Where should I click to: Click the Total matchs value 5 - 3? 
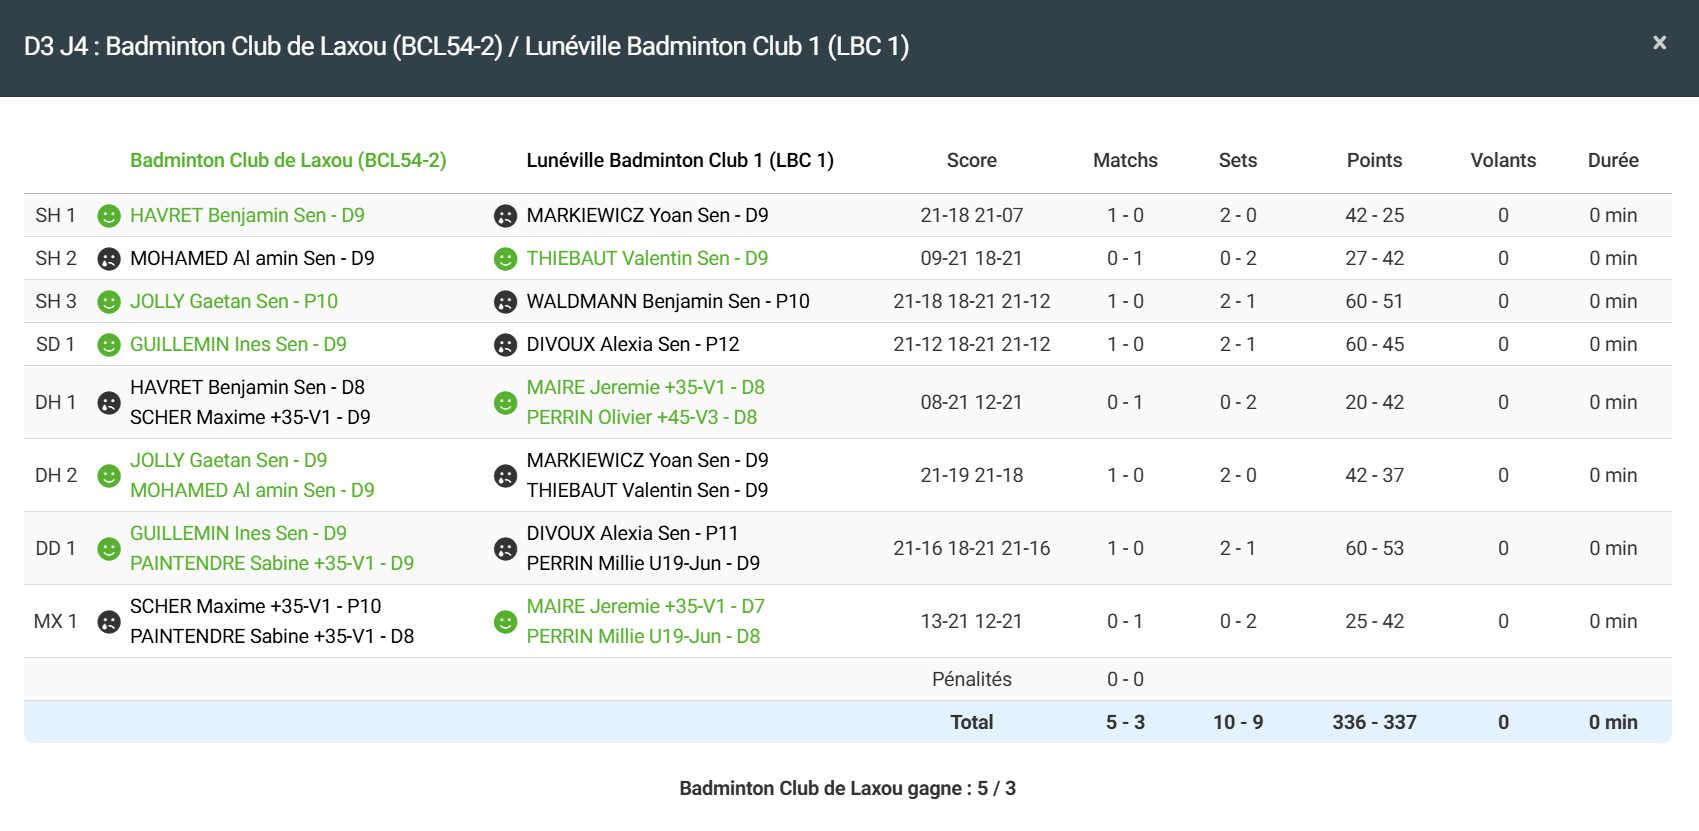point(1125,722)
